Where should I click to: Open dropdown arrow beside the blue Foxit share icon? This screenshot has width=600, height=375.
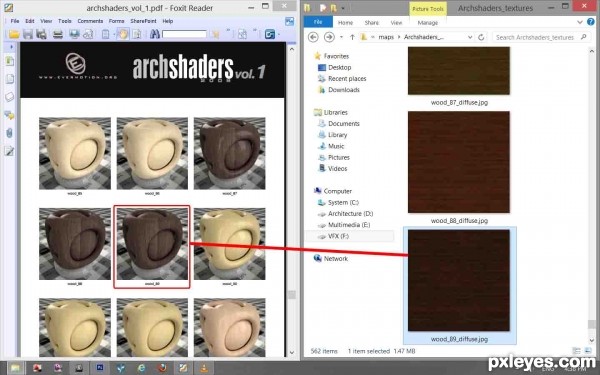(x=279, y=34)
